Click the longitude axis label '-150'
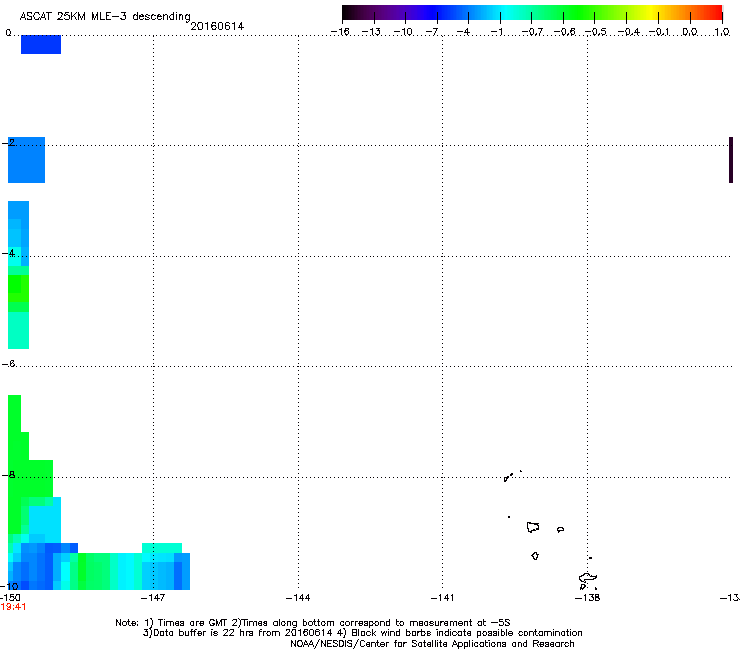Image resolution: width=740 pixels, height=650 pixels. (x=10, y=598)
